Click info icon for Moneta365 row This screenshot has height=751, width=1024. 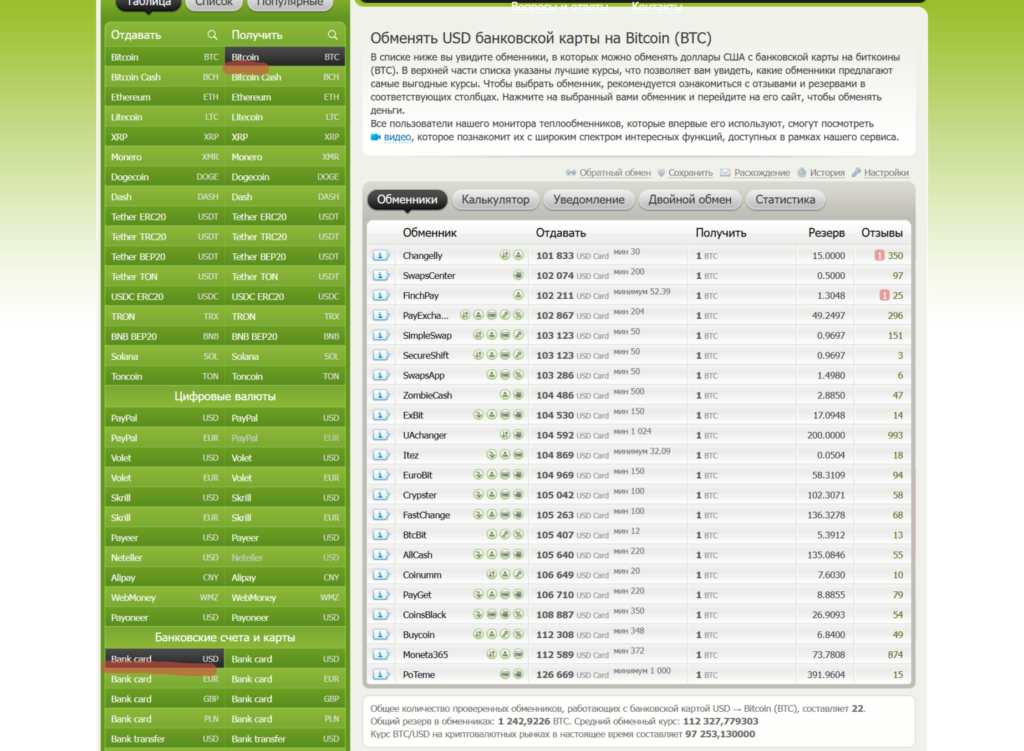click(x=381, y=654)
